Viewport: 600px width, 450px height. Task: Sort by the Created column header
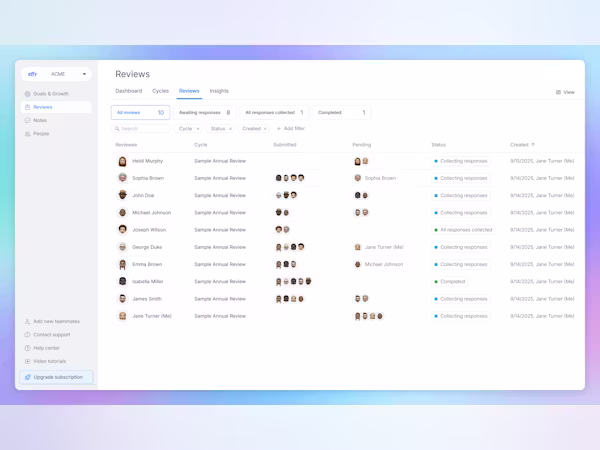click(x=522, y=145)
